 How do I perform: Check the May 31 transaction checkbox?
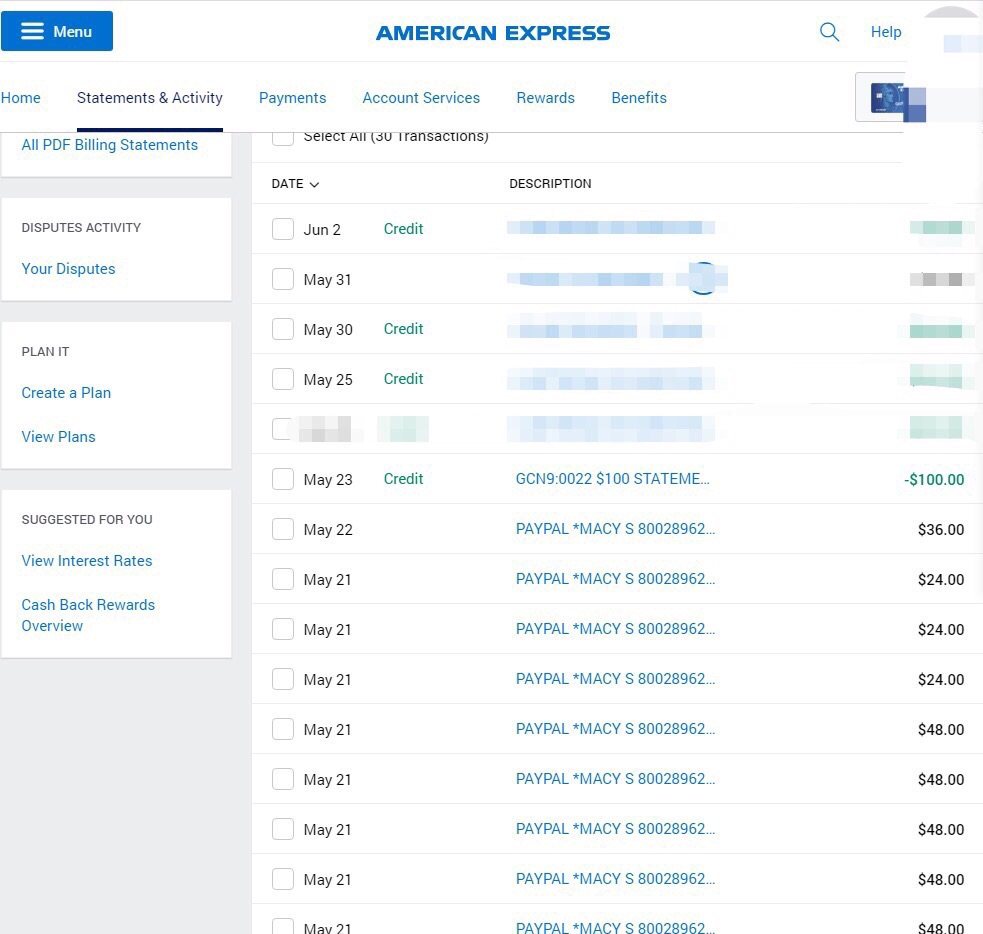pos(283,279)
